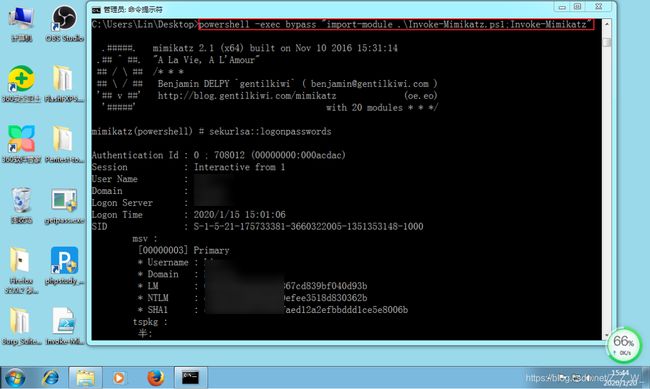This screenshot has width=650, height=389.
Task: Click the SID value 'S-1-5-21-175733381...'
Action: 308,227
